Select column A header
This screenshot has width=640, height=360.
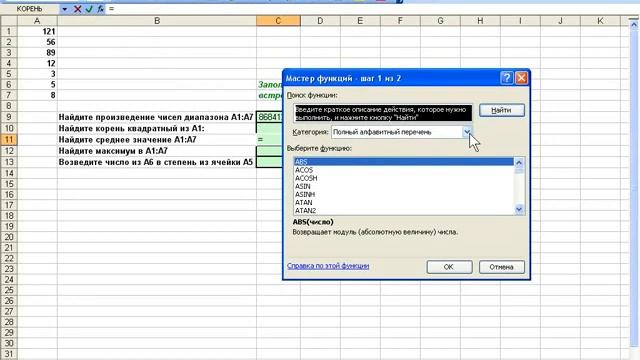(x=37, y=21)
